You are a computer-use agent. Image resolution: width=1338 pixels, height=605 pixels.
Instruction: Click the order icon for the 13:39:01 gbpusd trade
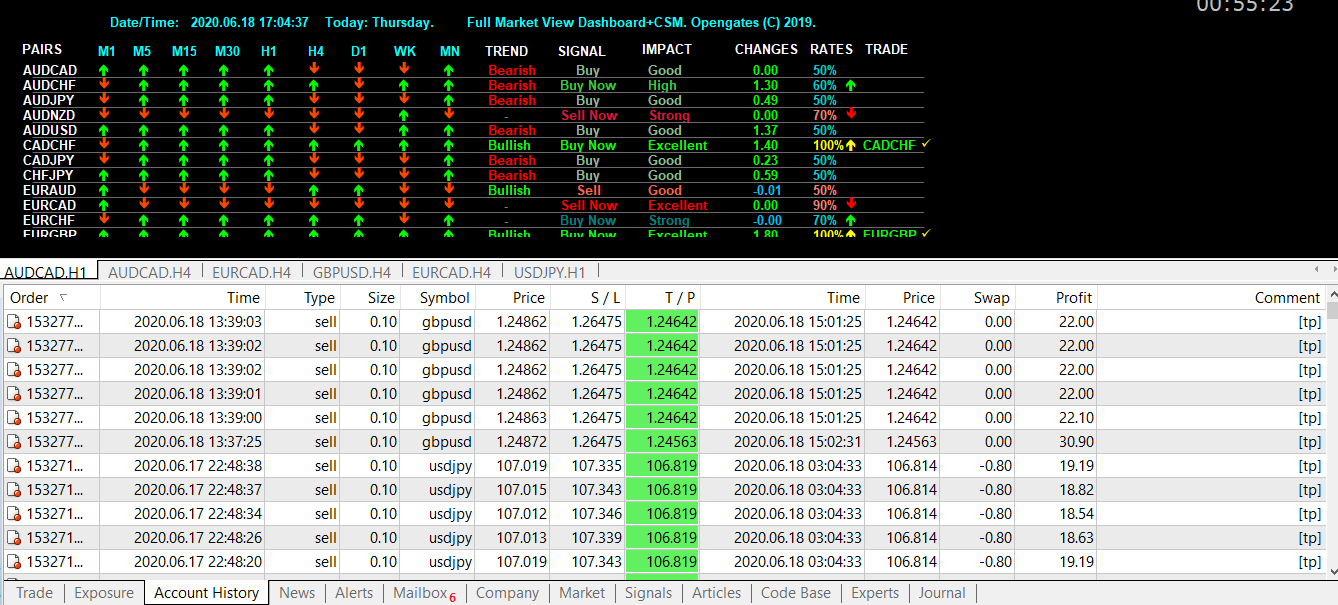tap(15, 394)
